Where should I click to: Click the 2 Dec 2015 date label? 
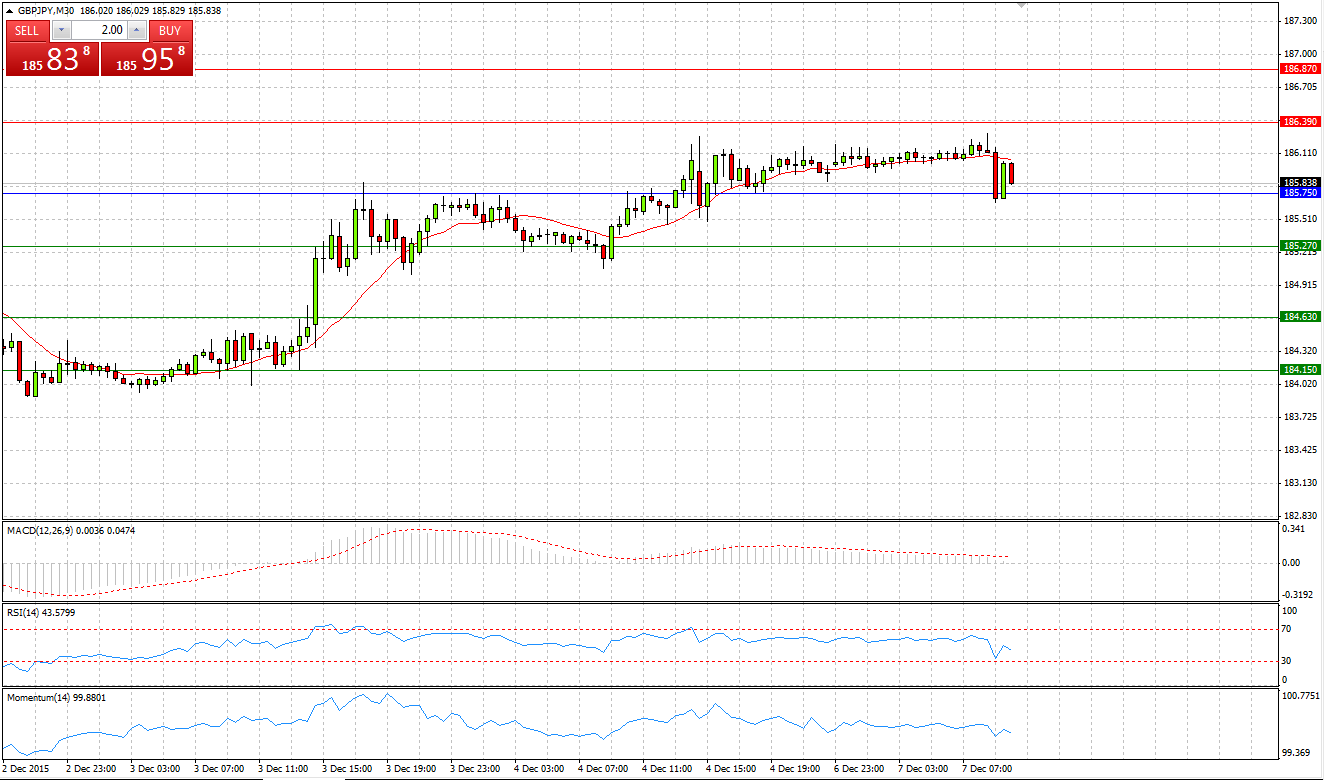tap(24, 769)
